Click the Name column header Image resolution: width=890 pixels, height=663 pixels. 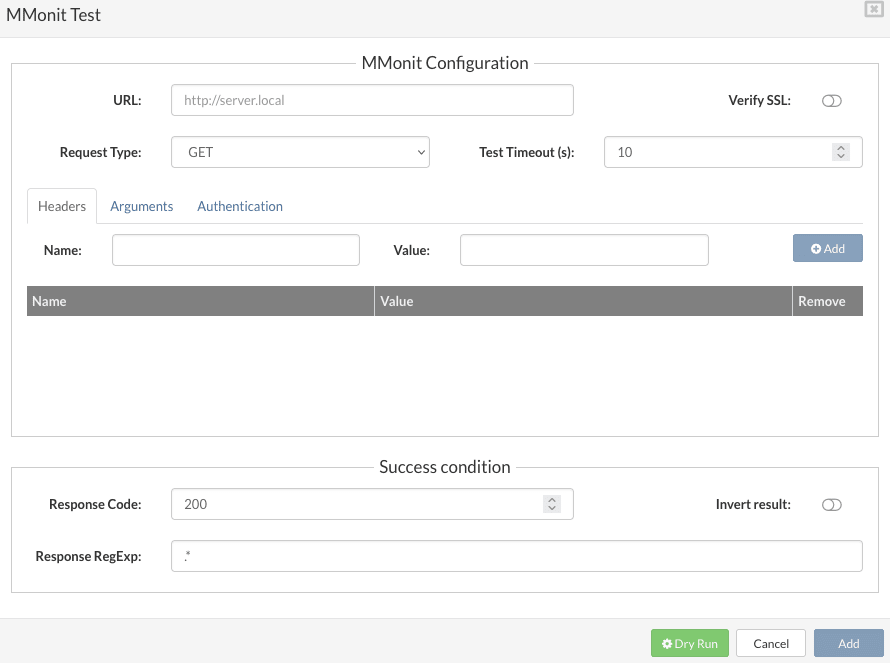point(200,301)
